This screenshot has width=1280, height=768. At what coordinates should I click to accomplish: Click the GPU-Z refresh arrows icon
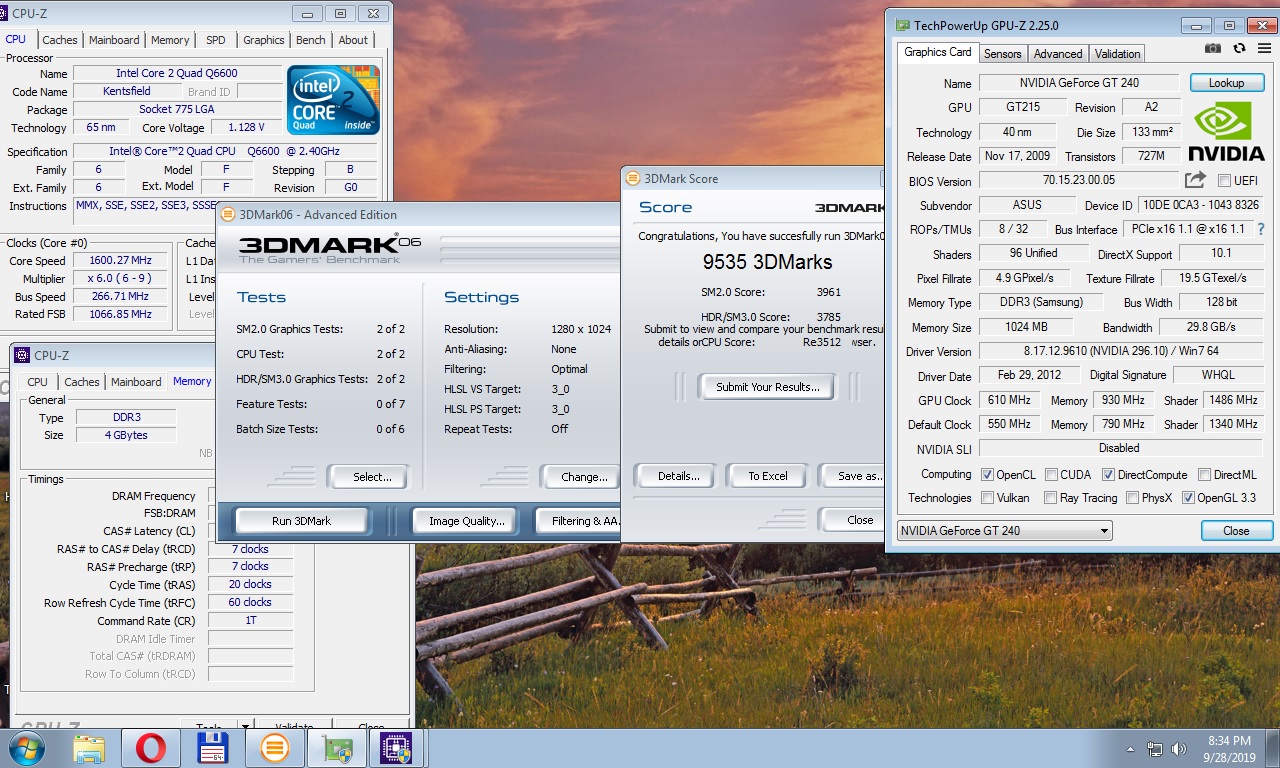click(1239, 49)
